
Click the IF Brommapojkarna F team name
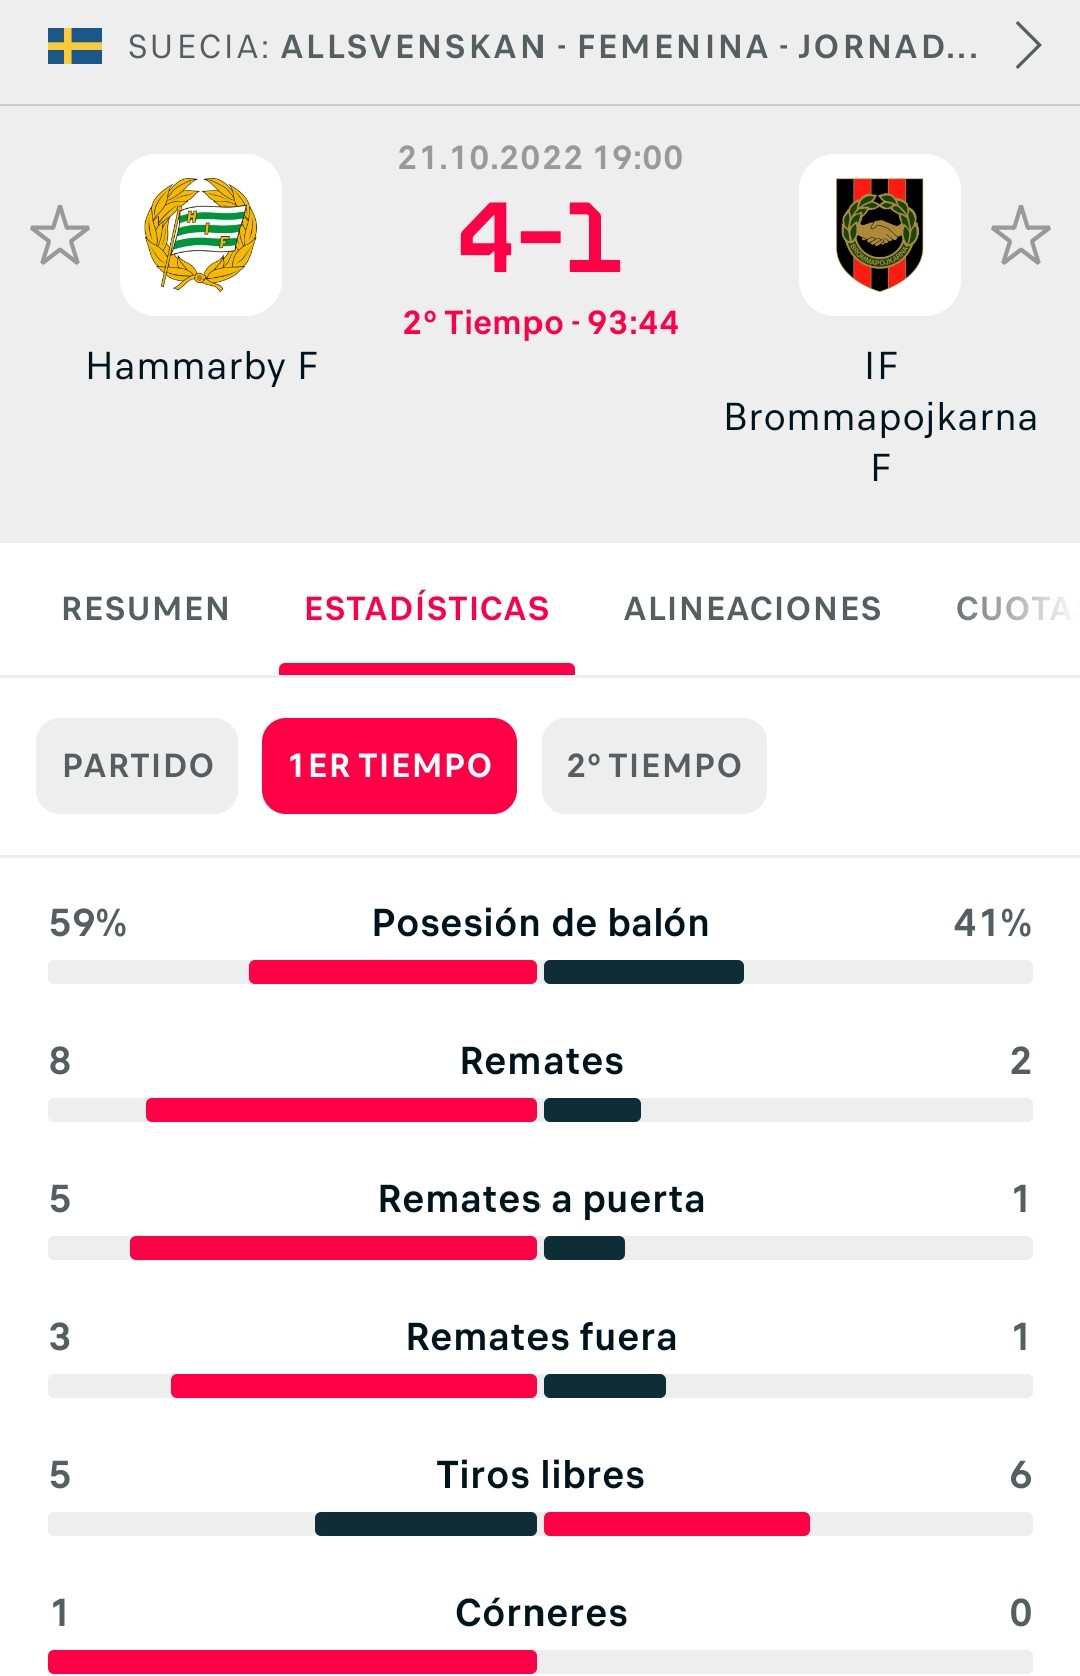880,417
